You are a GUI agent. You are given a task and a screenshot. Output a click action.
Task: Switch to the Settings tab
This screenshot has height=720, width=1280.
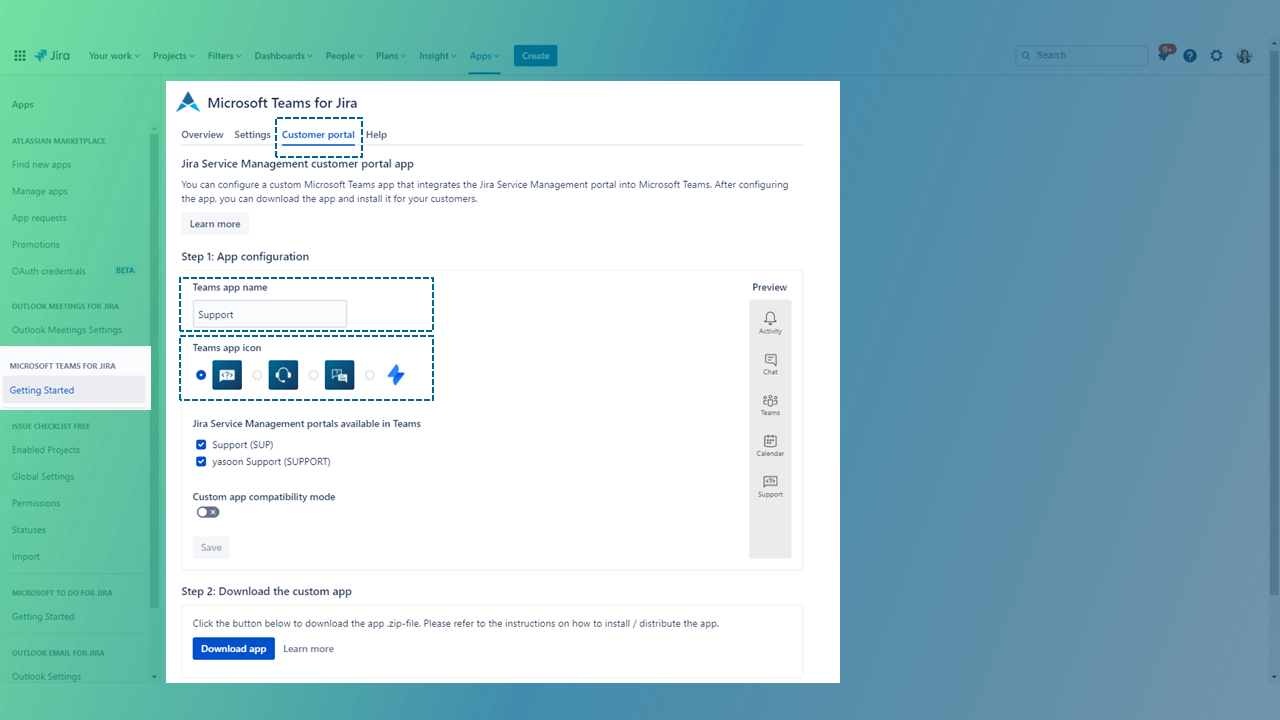(x=252, y=135)
